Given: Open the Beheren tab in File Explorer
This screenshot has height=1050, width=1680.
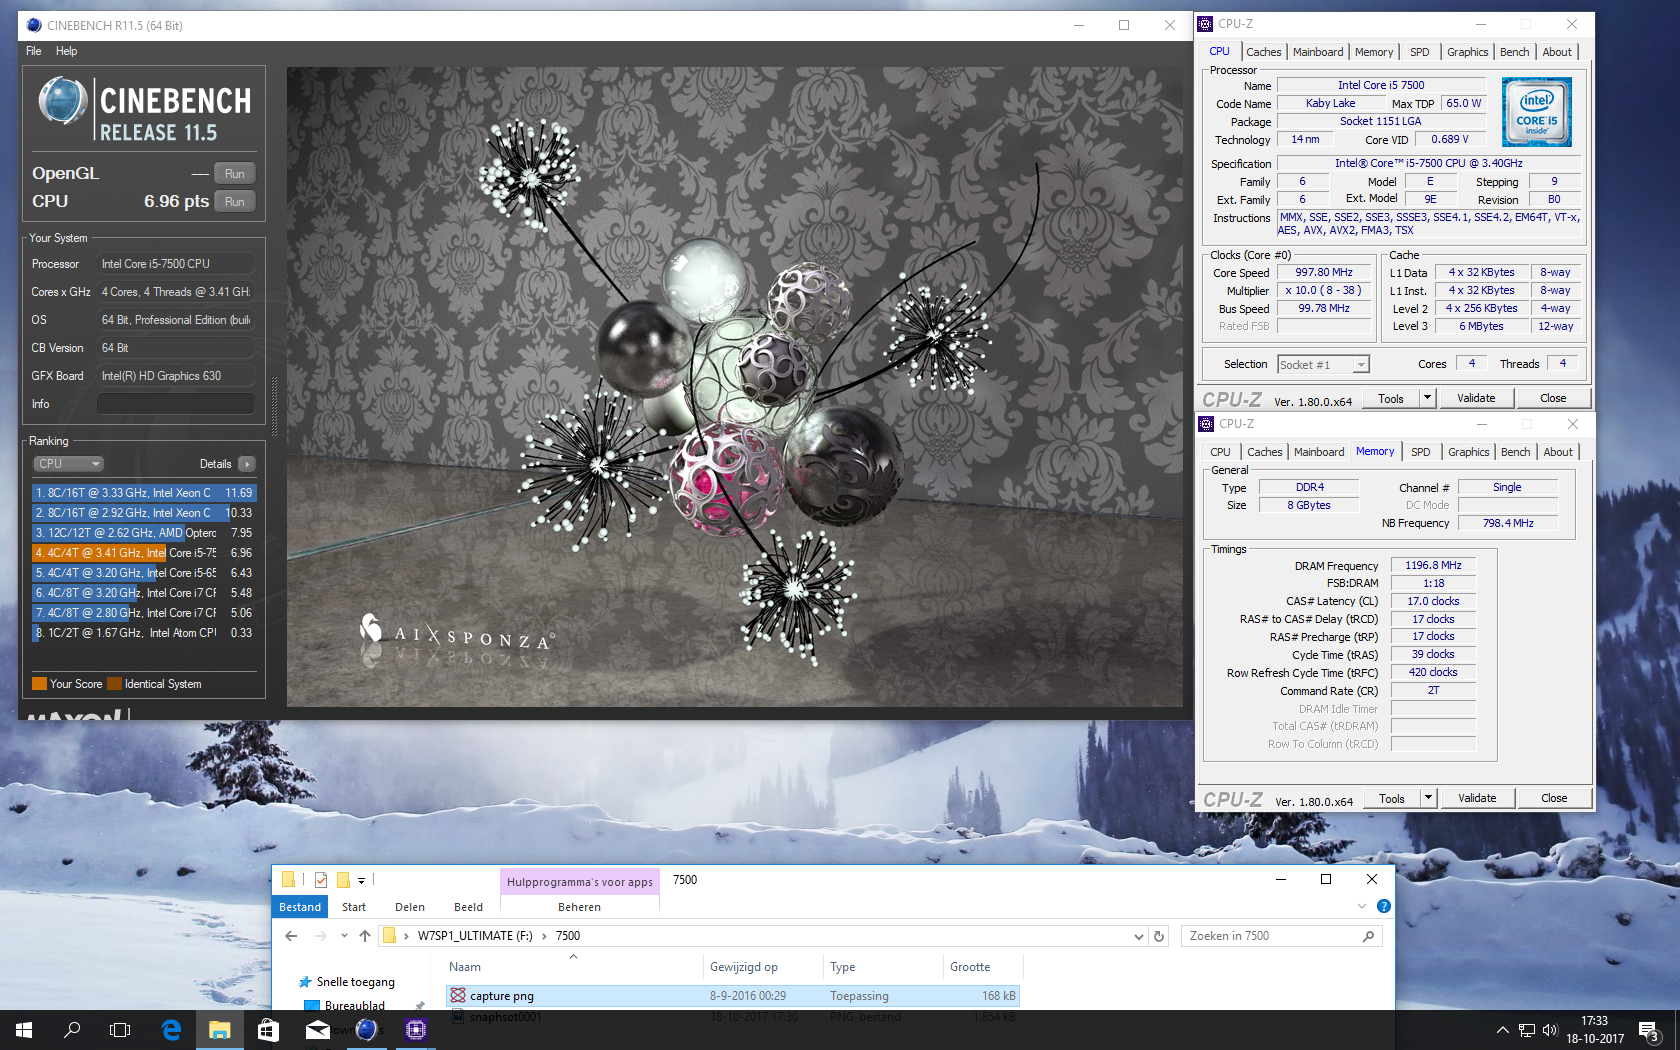Looking at the screenshot, I should [579, 907].
